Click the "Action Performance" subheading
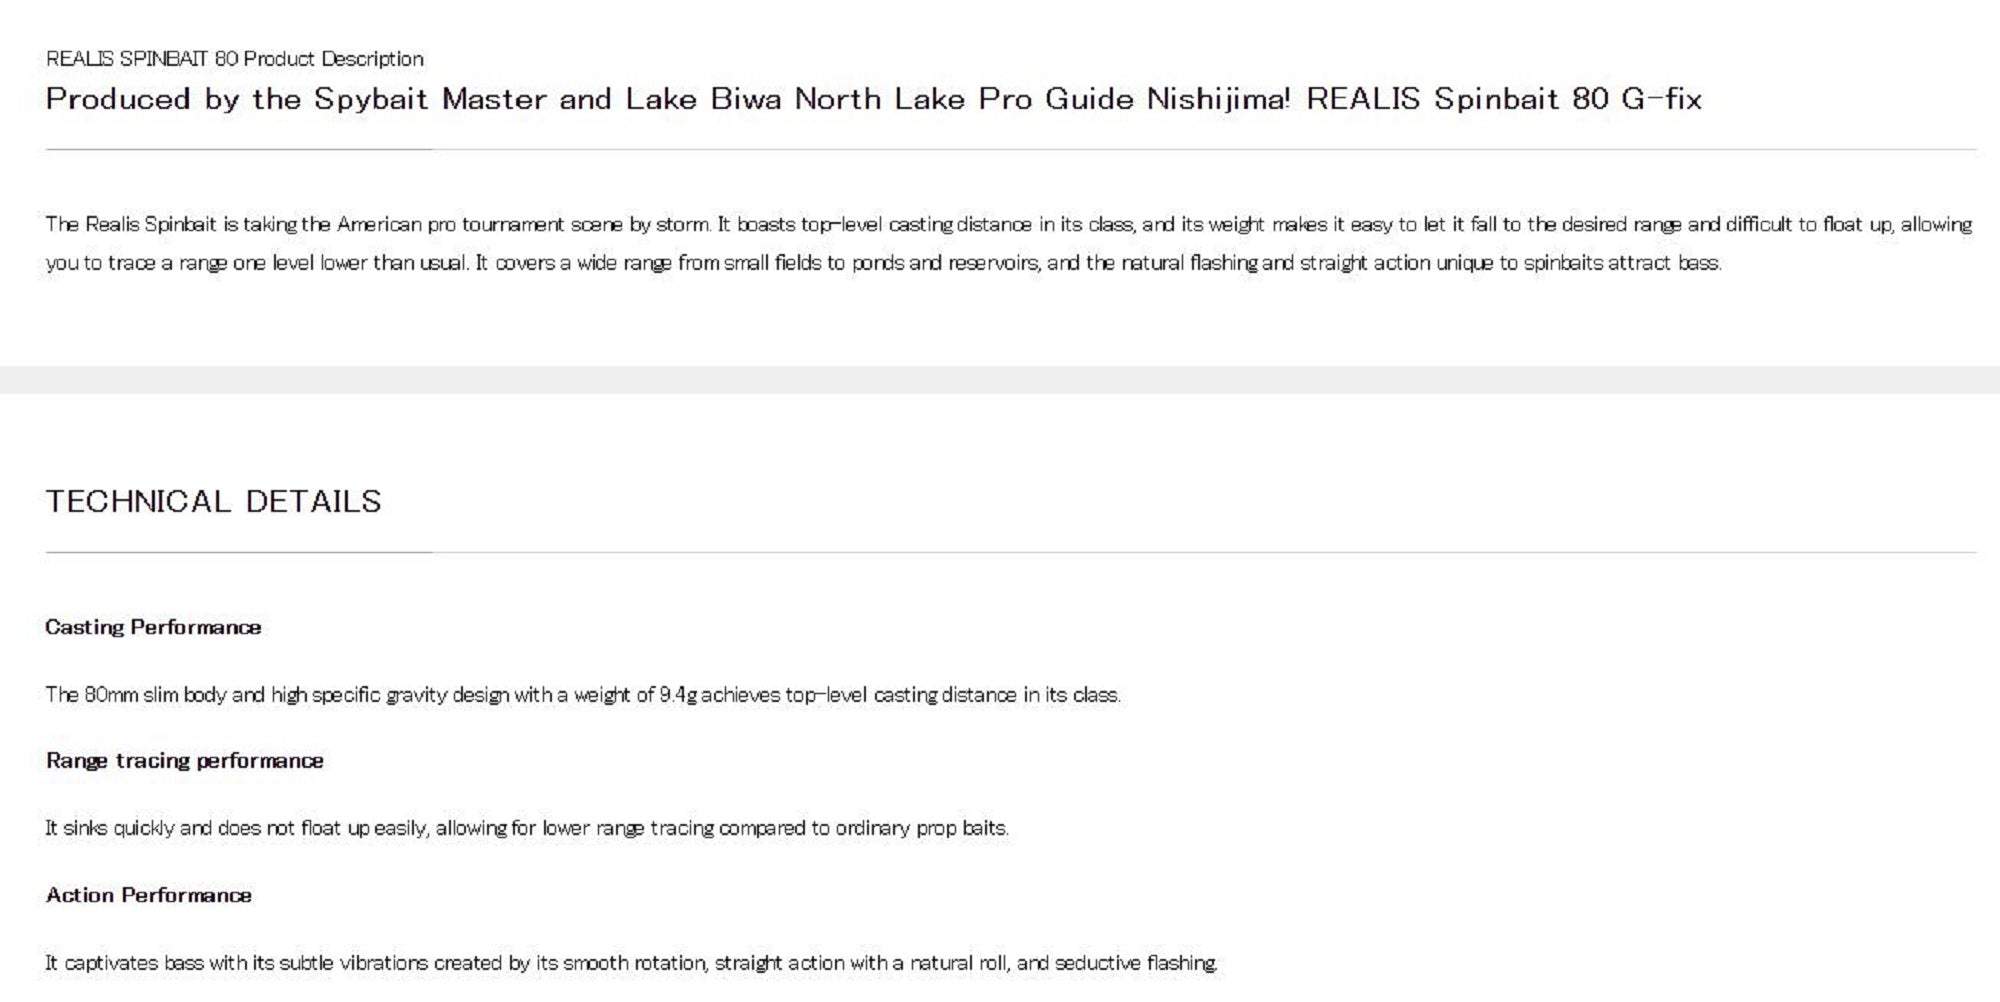 coord(149,896)
